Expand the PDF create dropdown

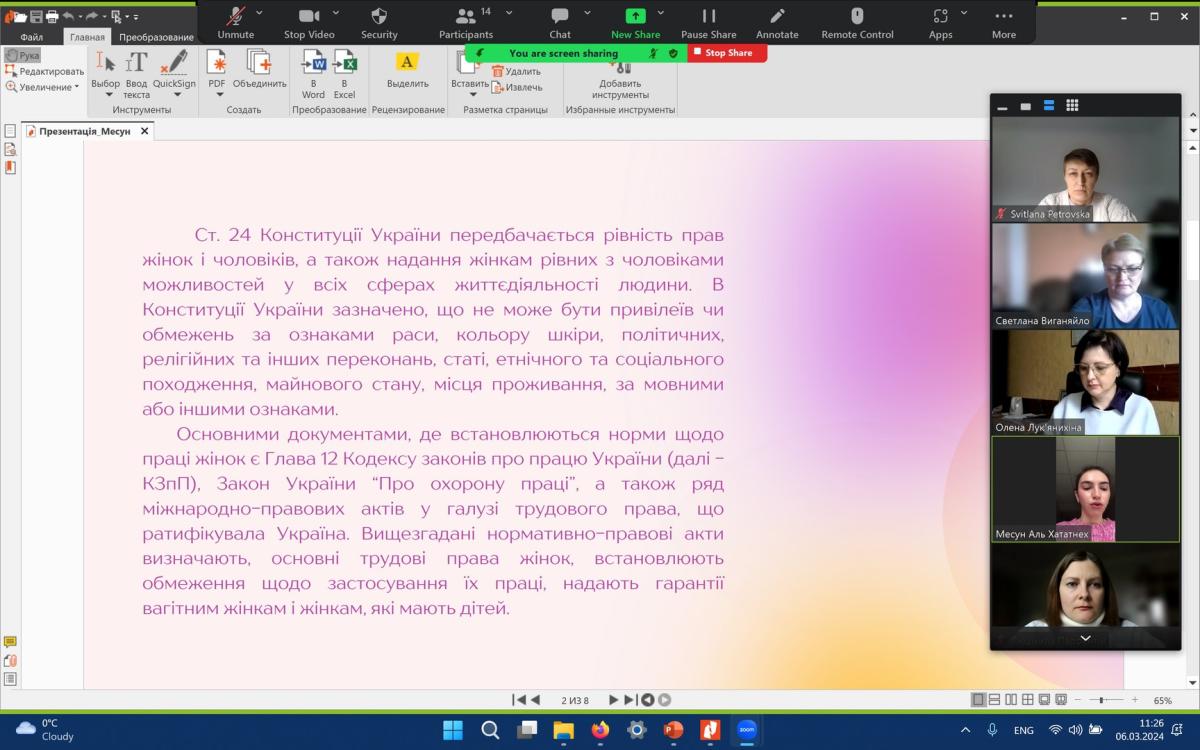coord(217,94)
